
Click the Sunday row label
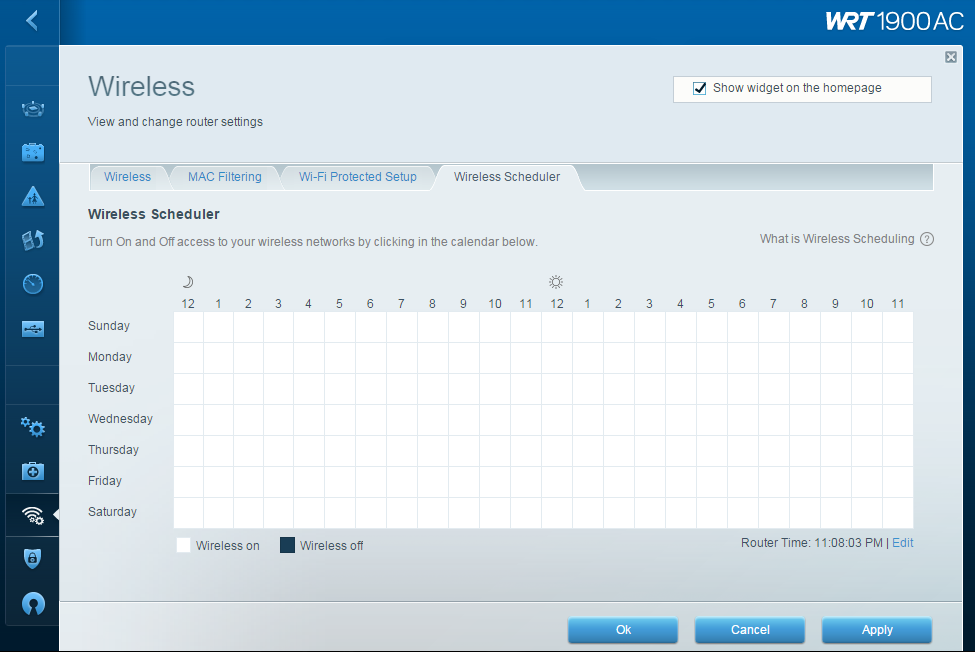(x=109, y=326)
